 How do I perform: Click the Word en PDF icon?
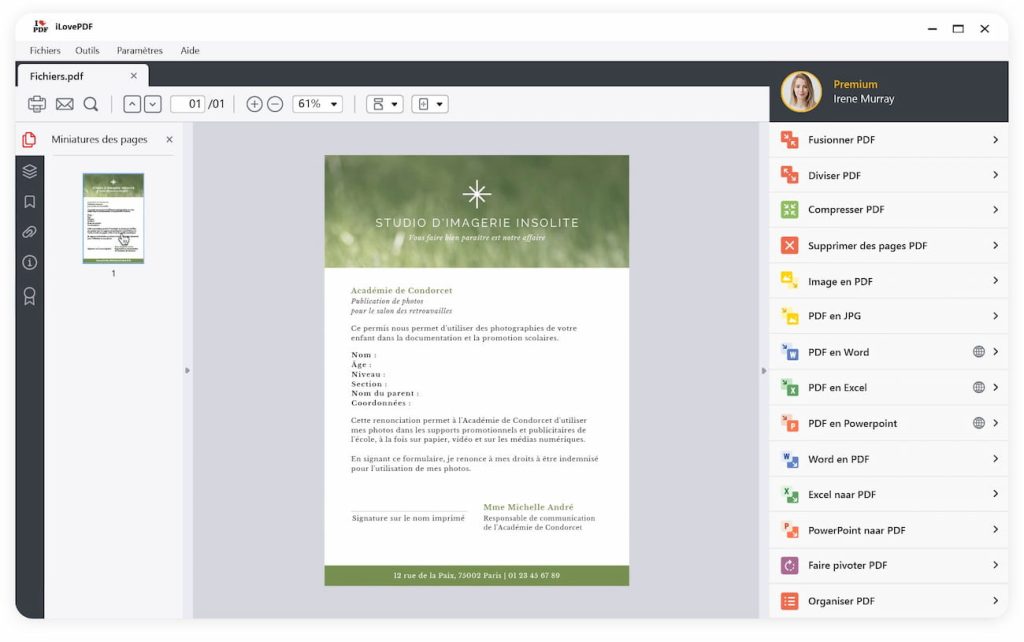790,459
